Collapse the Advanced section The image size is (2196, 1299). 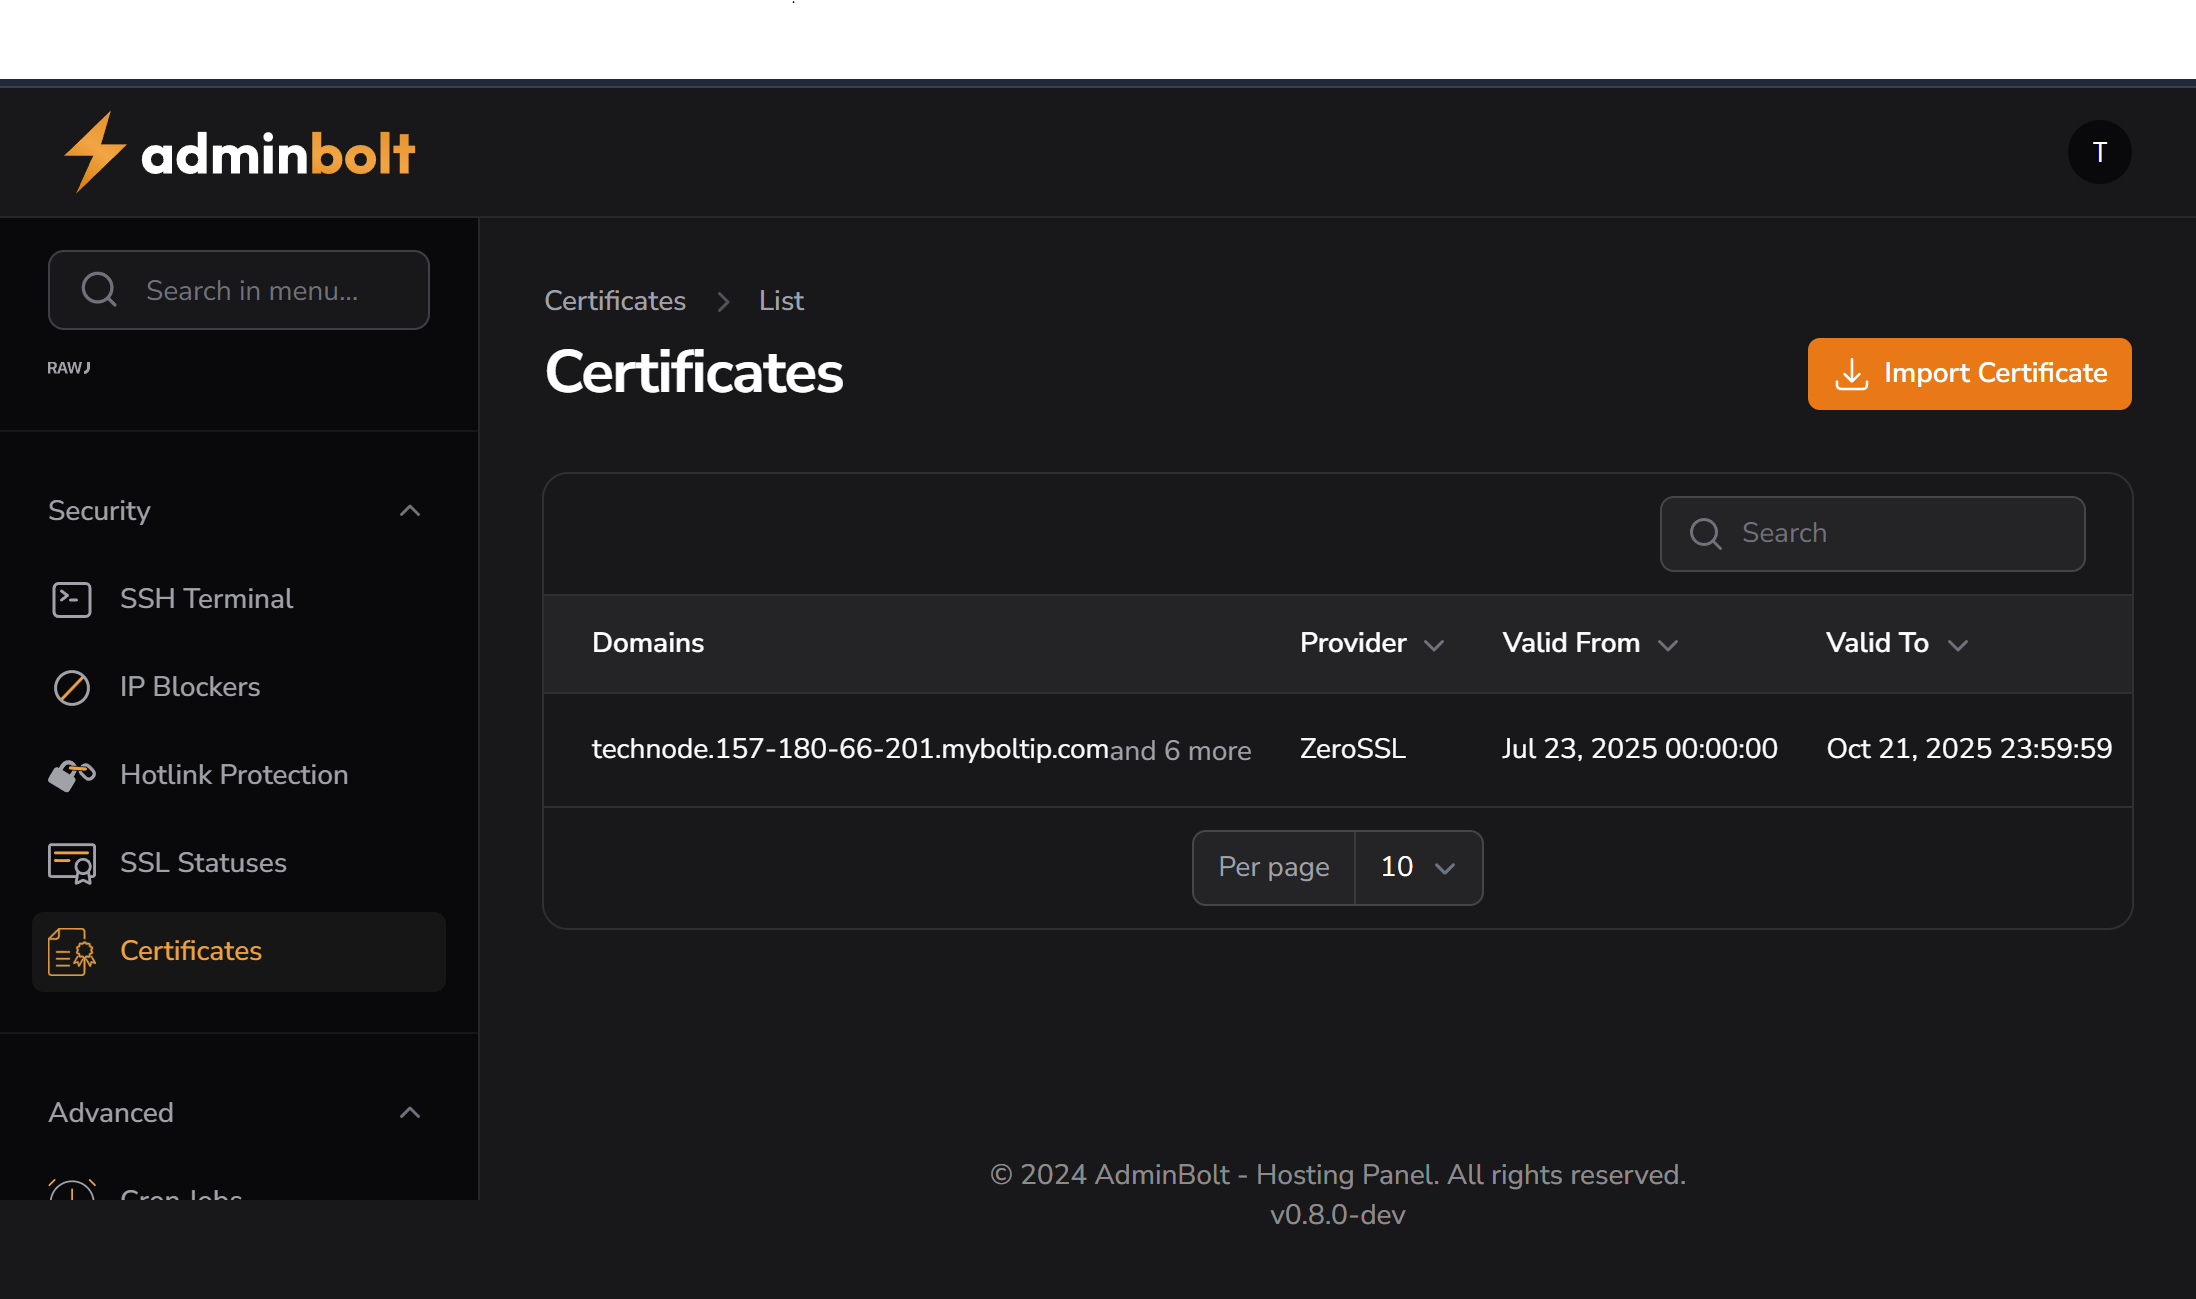[x=410, y=1112]
